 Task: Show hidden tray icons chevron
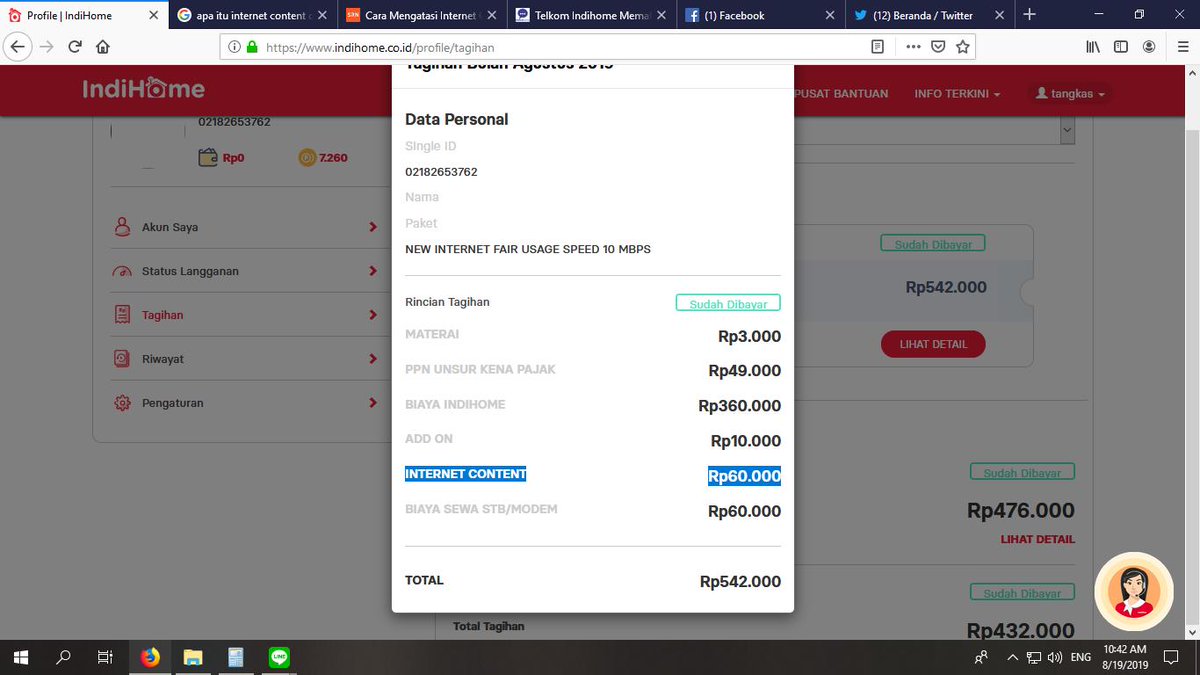(1012, 657)
